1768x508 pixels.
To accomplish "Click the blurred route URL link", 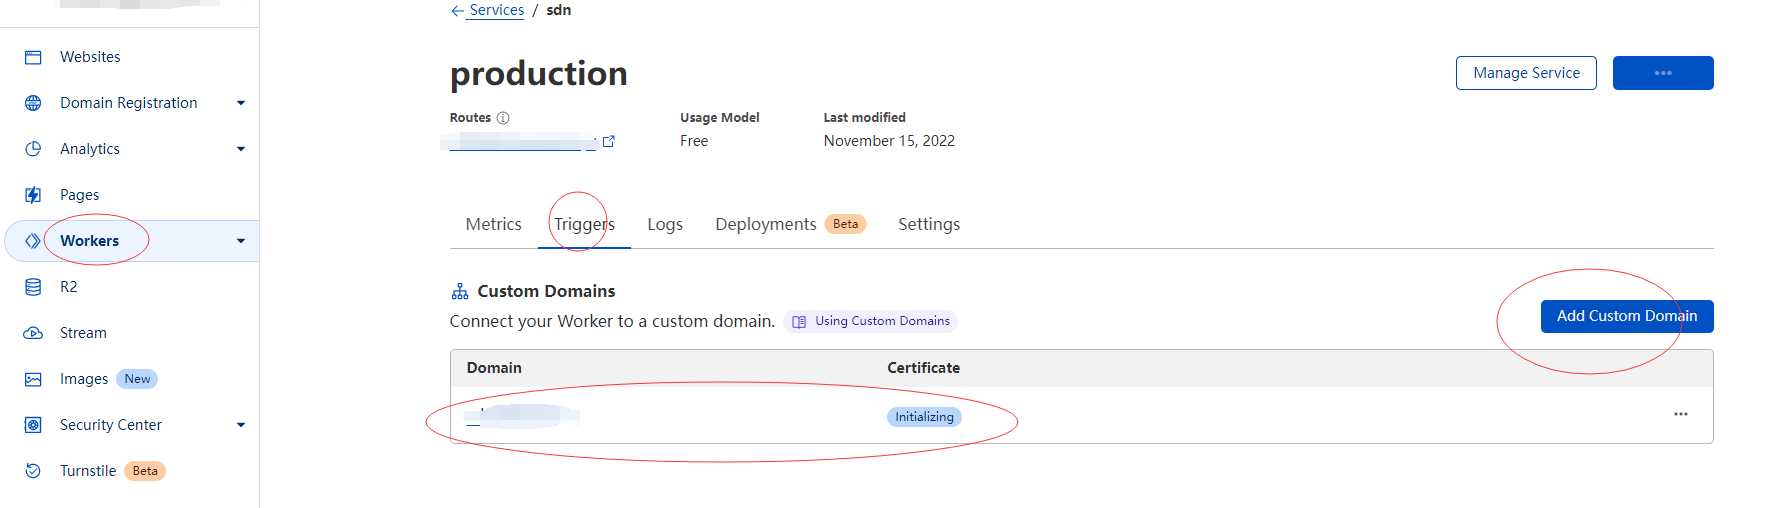I will point(523,141).
